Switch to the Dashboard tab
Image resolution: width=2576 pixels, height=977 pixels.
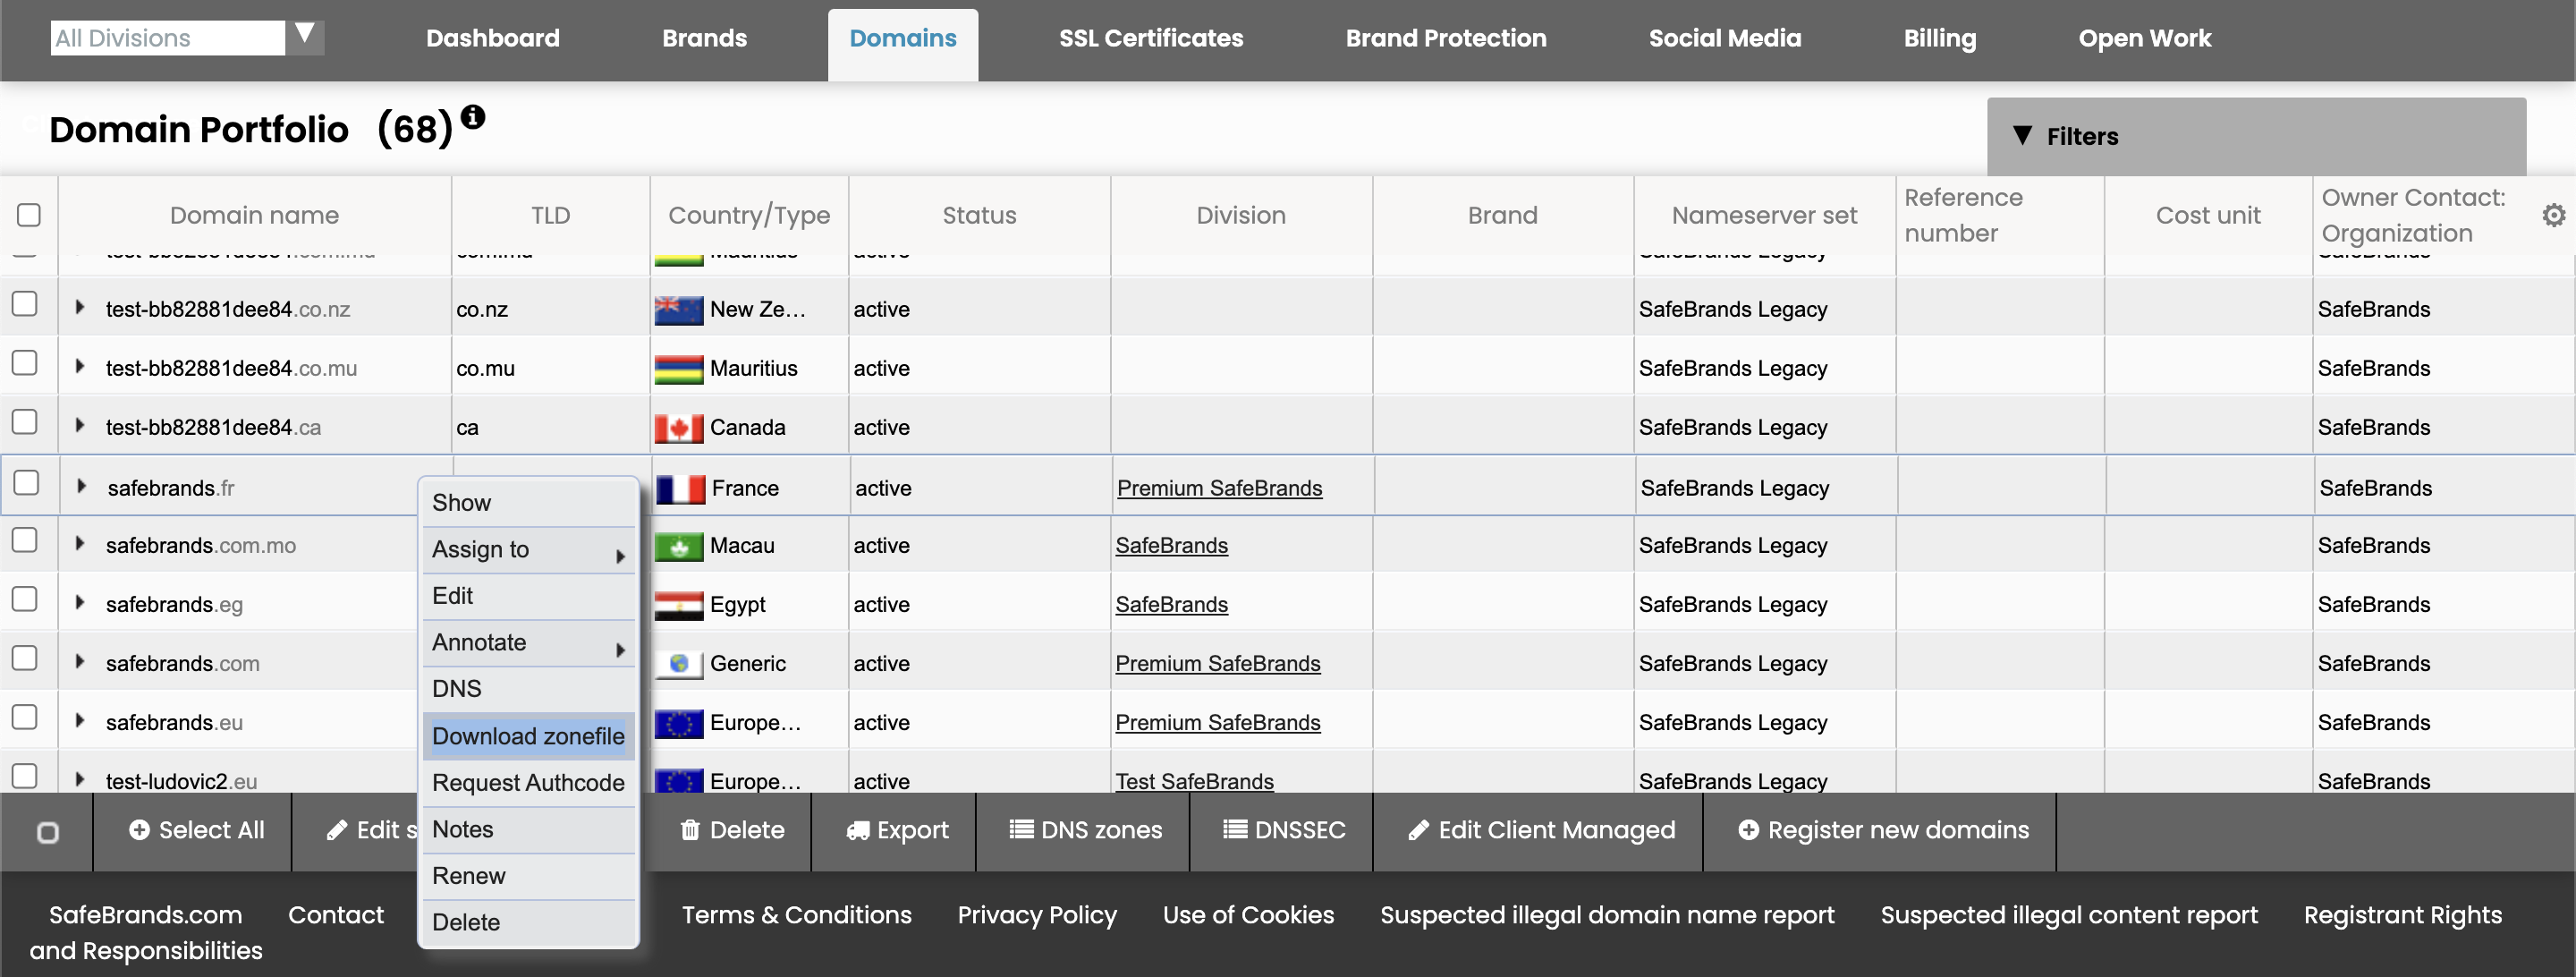click(493, 38)
